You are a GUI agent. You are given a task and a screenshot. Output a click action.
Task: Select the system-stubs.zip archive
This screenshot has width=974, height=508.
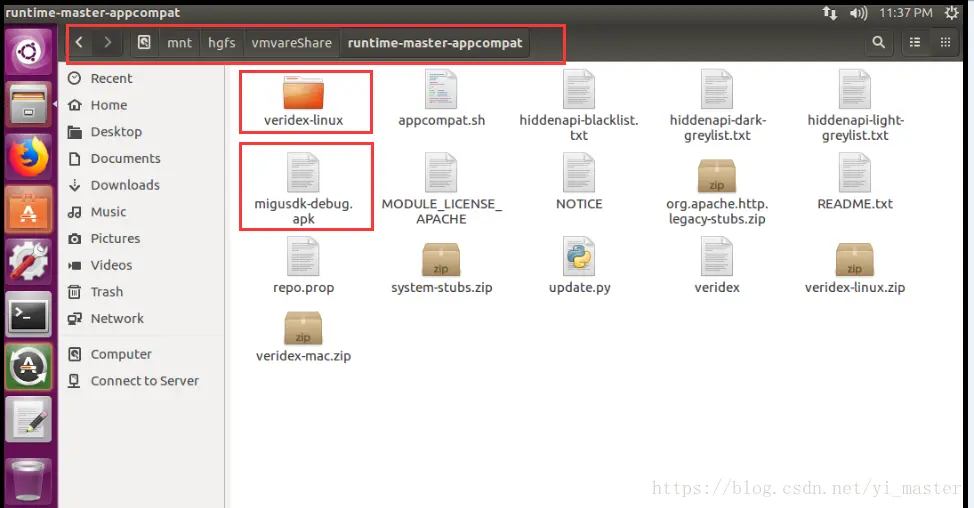coord(442,268)
